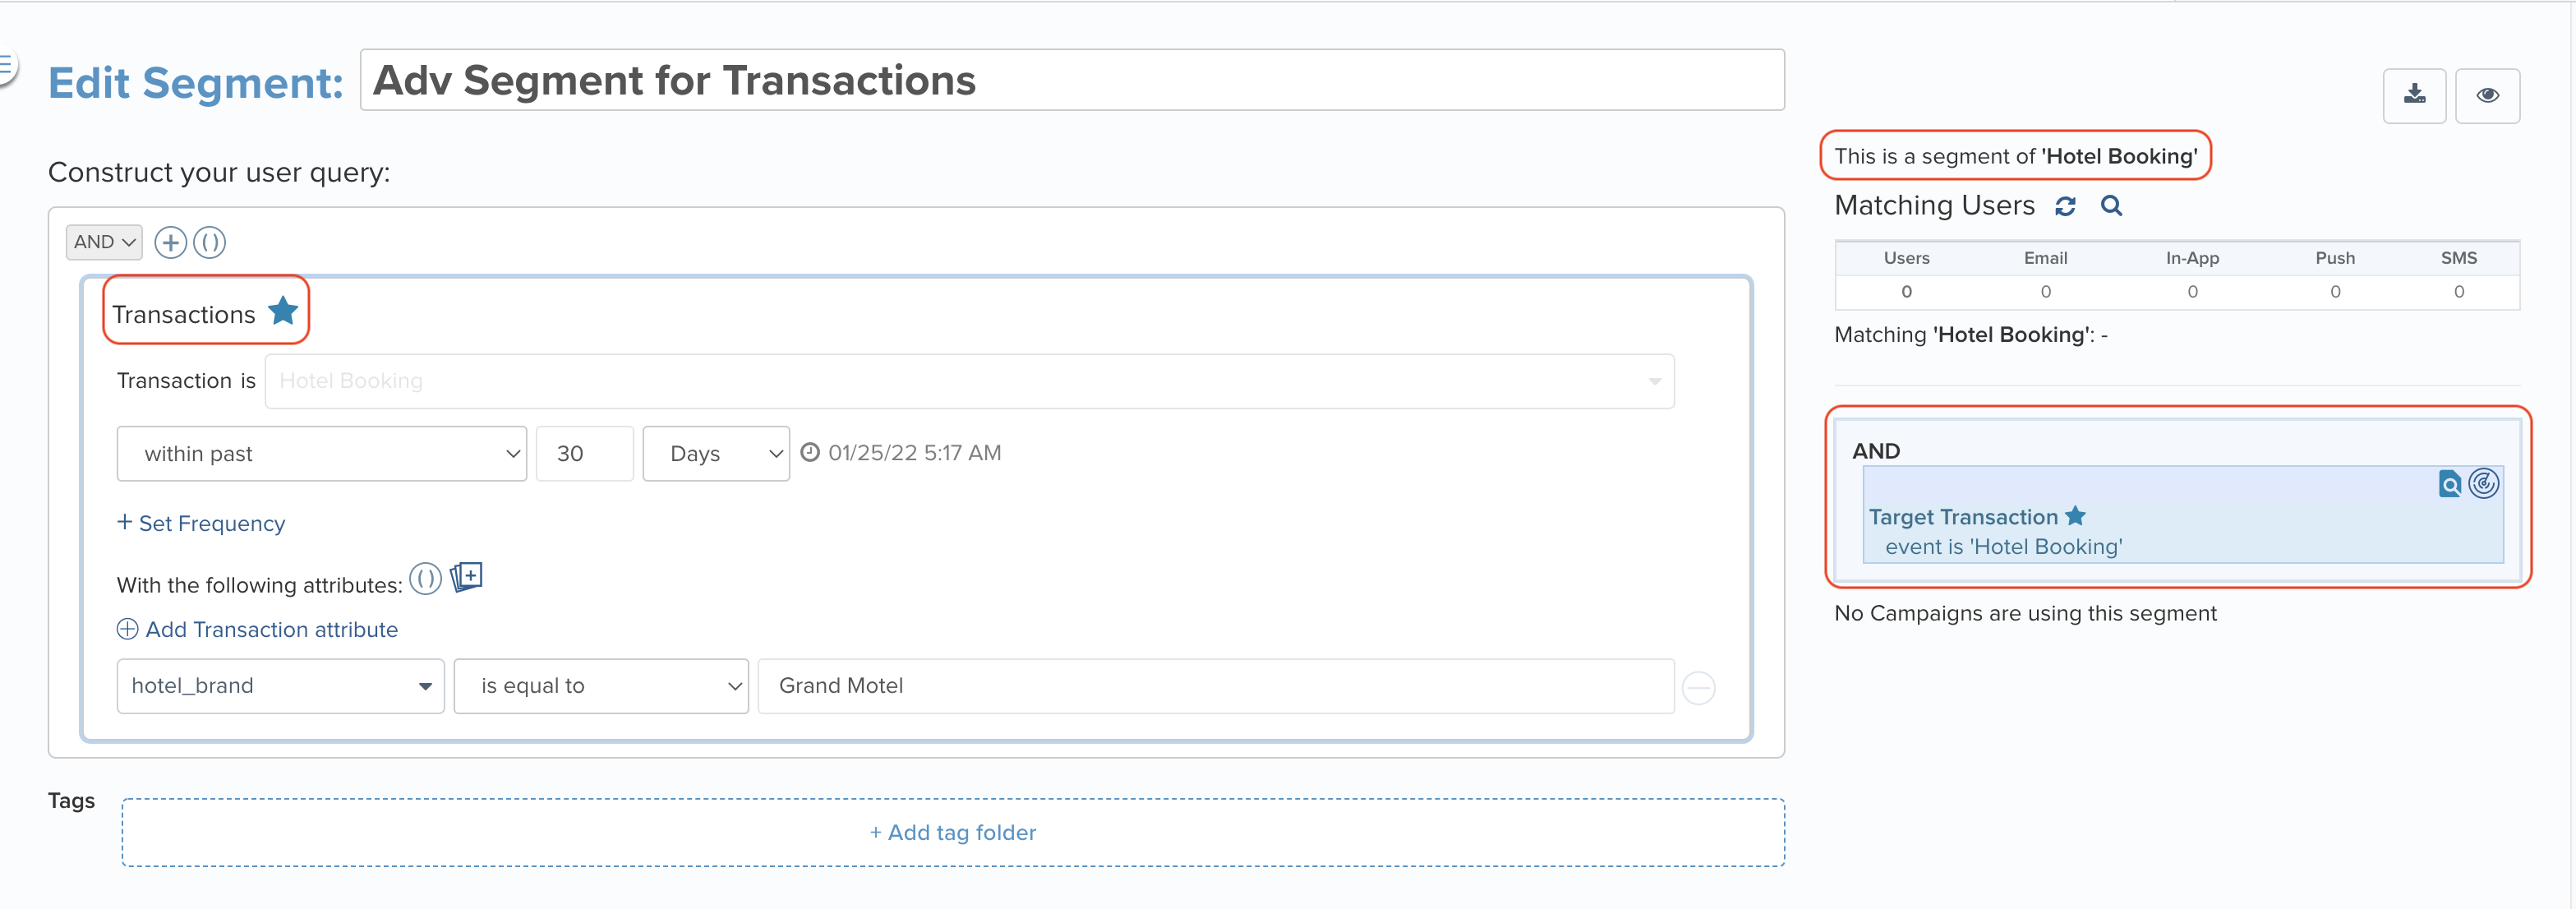2576x909 pixels.
Task: Open the within past dropdown
Action: tap(322, 454)
